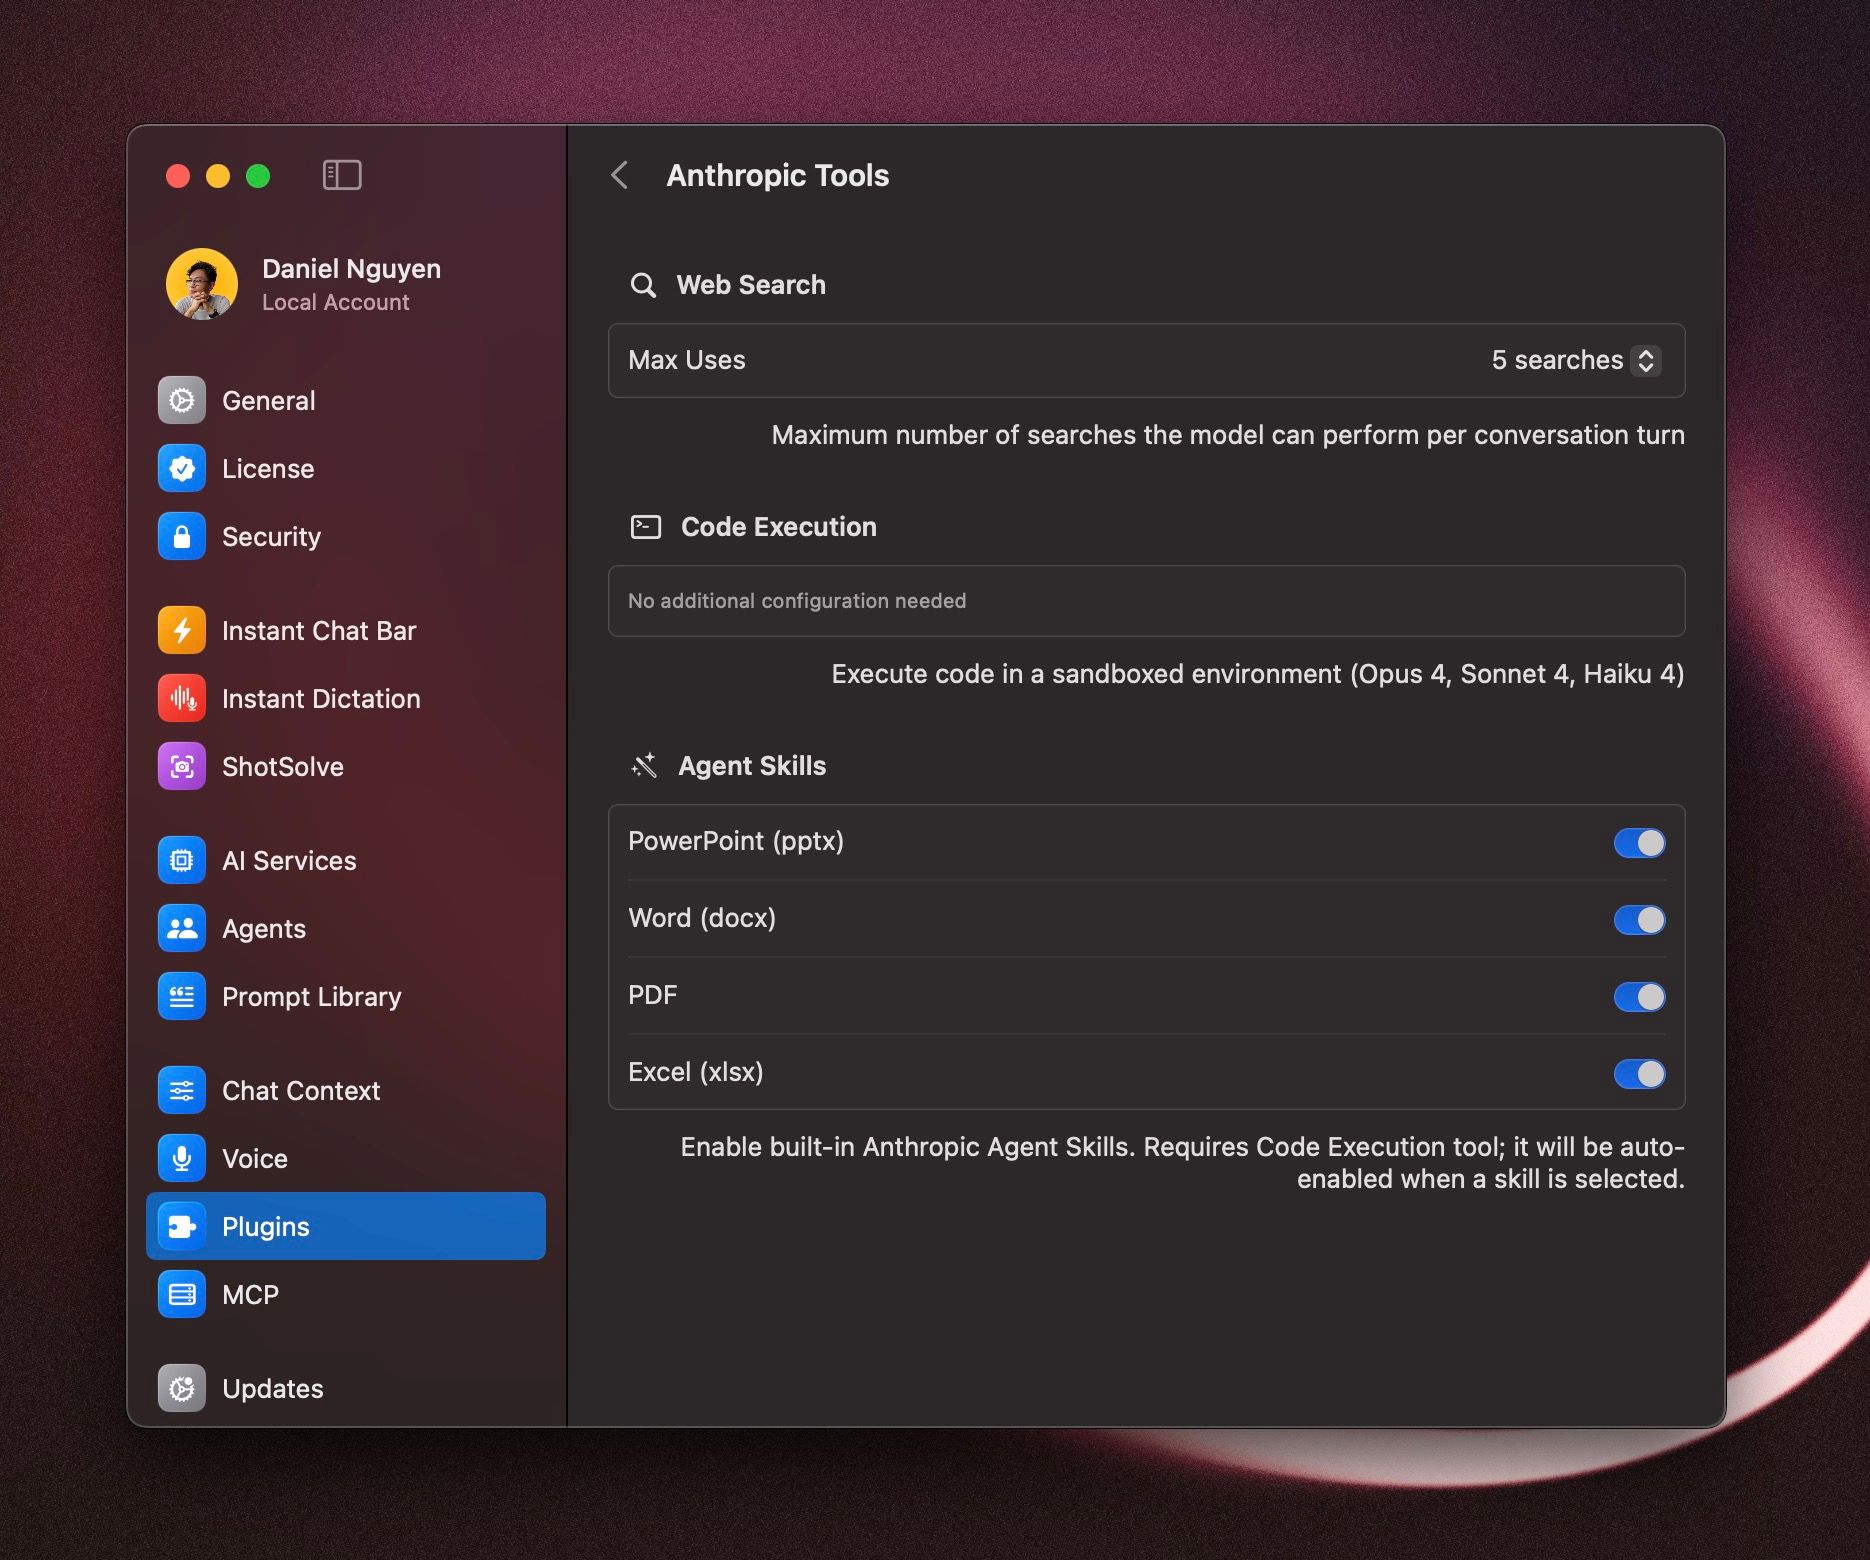1870x1560 pixels.
Task: Toggle the sidebar visibility icon
Action: point(342,176)
